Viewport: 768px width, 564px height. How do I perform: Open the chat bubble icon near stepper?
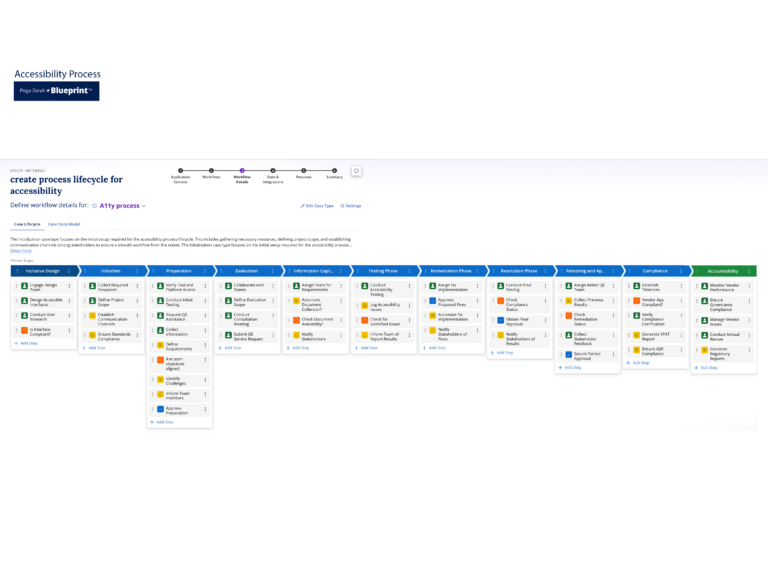(x=356, y=171)
